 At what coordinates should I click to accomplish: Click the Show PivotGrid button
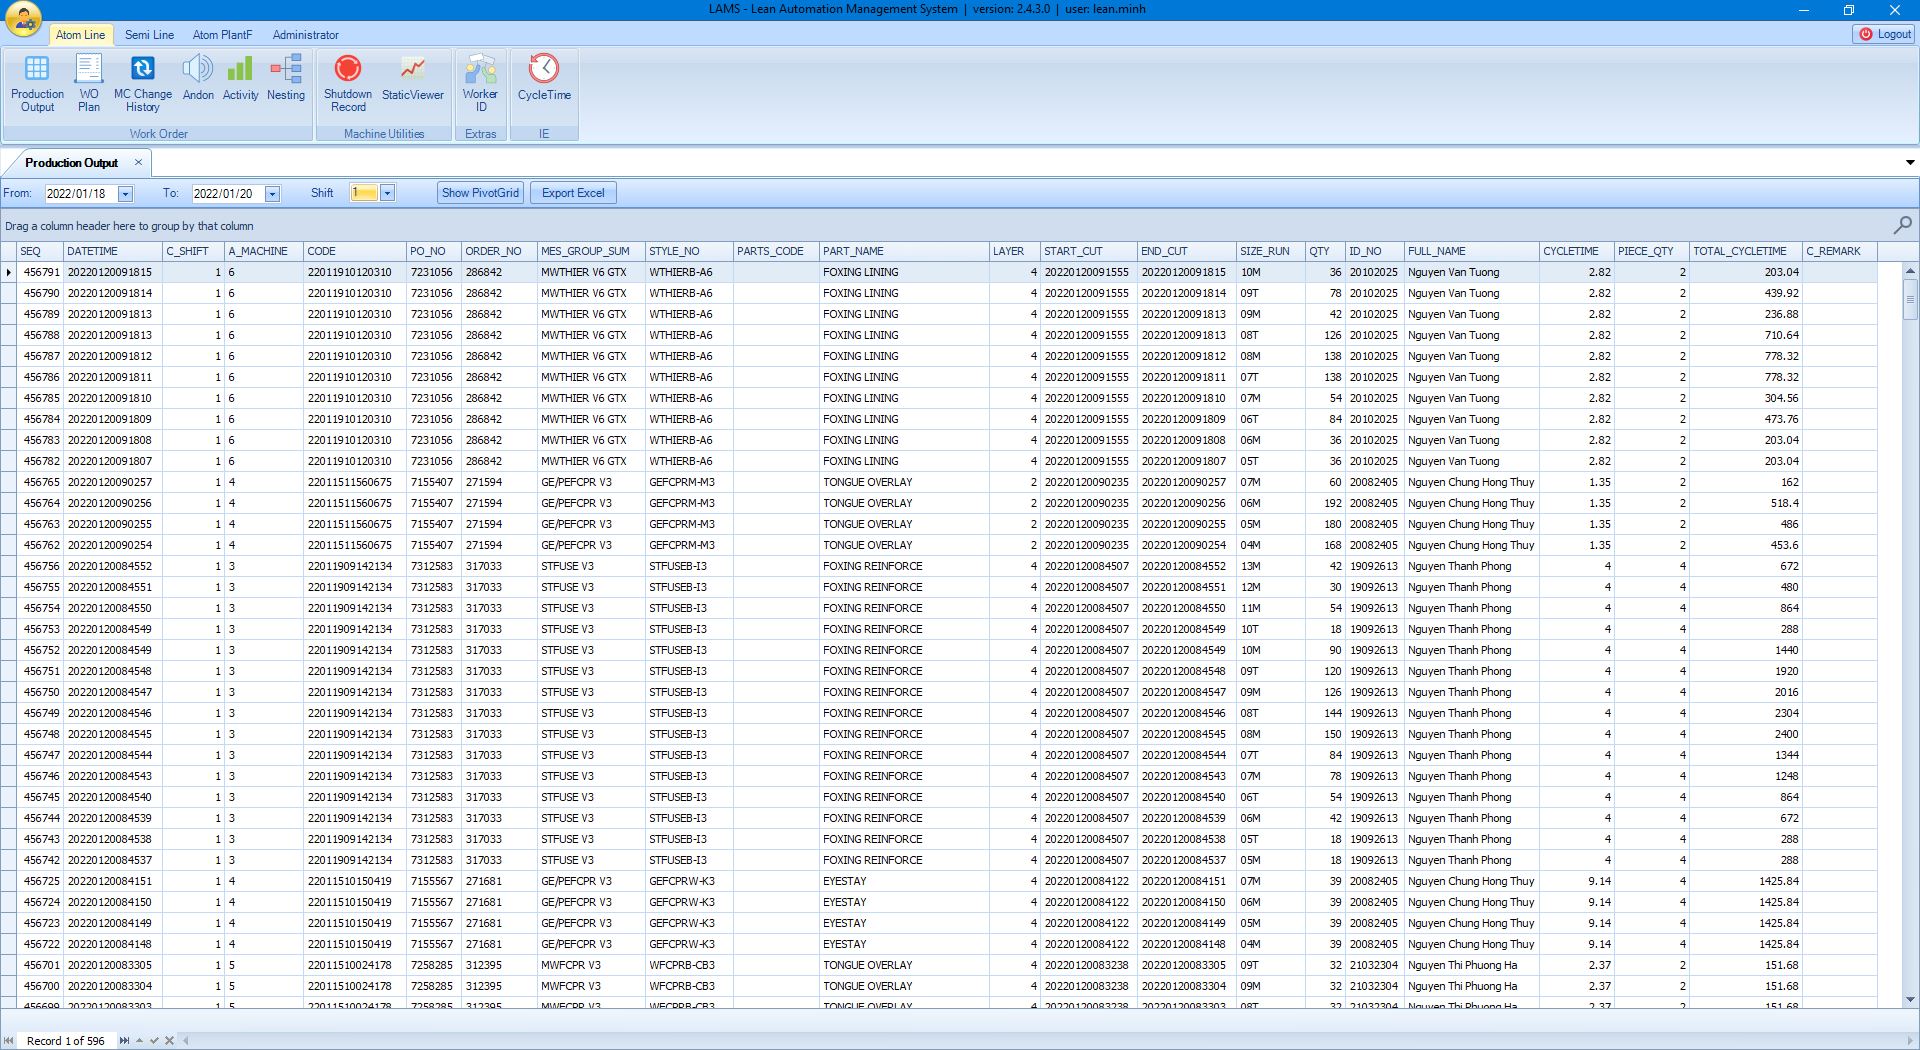coord(480,193)
